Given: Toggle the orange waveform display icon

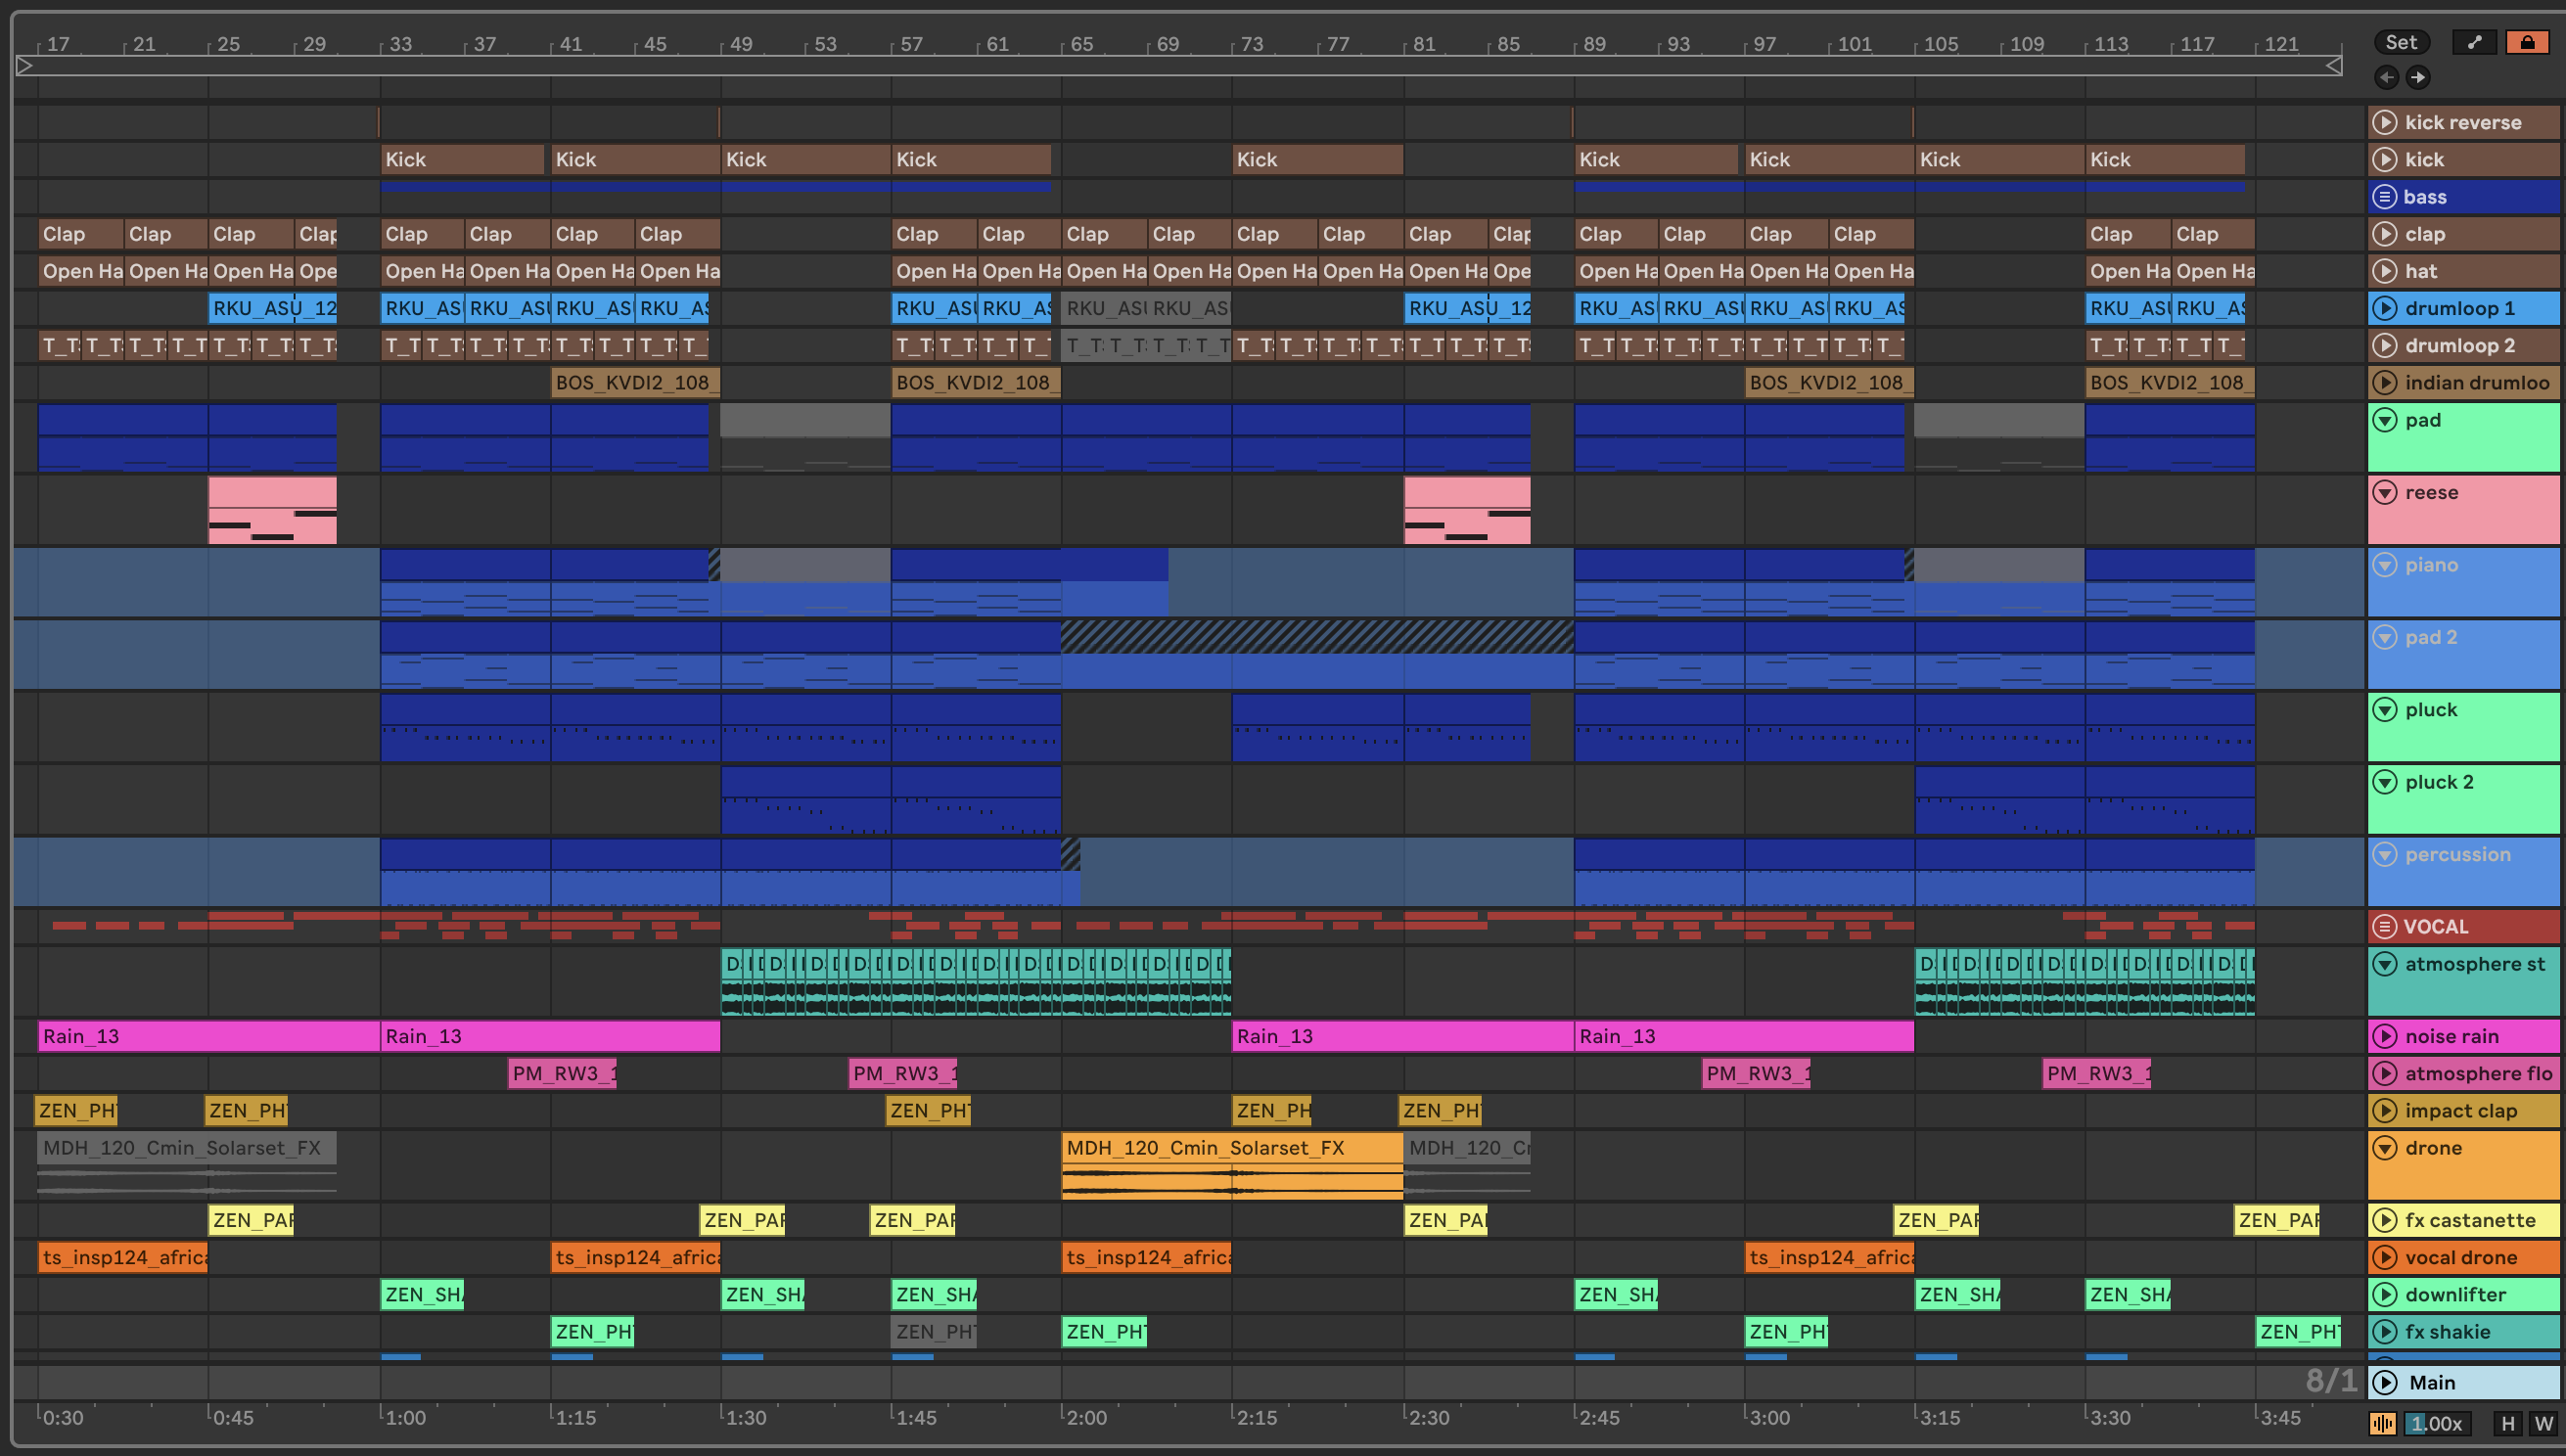Looking at the screenshot, I should pyautogui.click(x=2383, y=1423).
